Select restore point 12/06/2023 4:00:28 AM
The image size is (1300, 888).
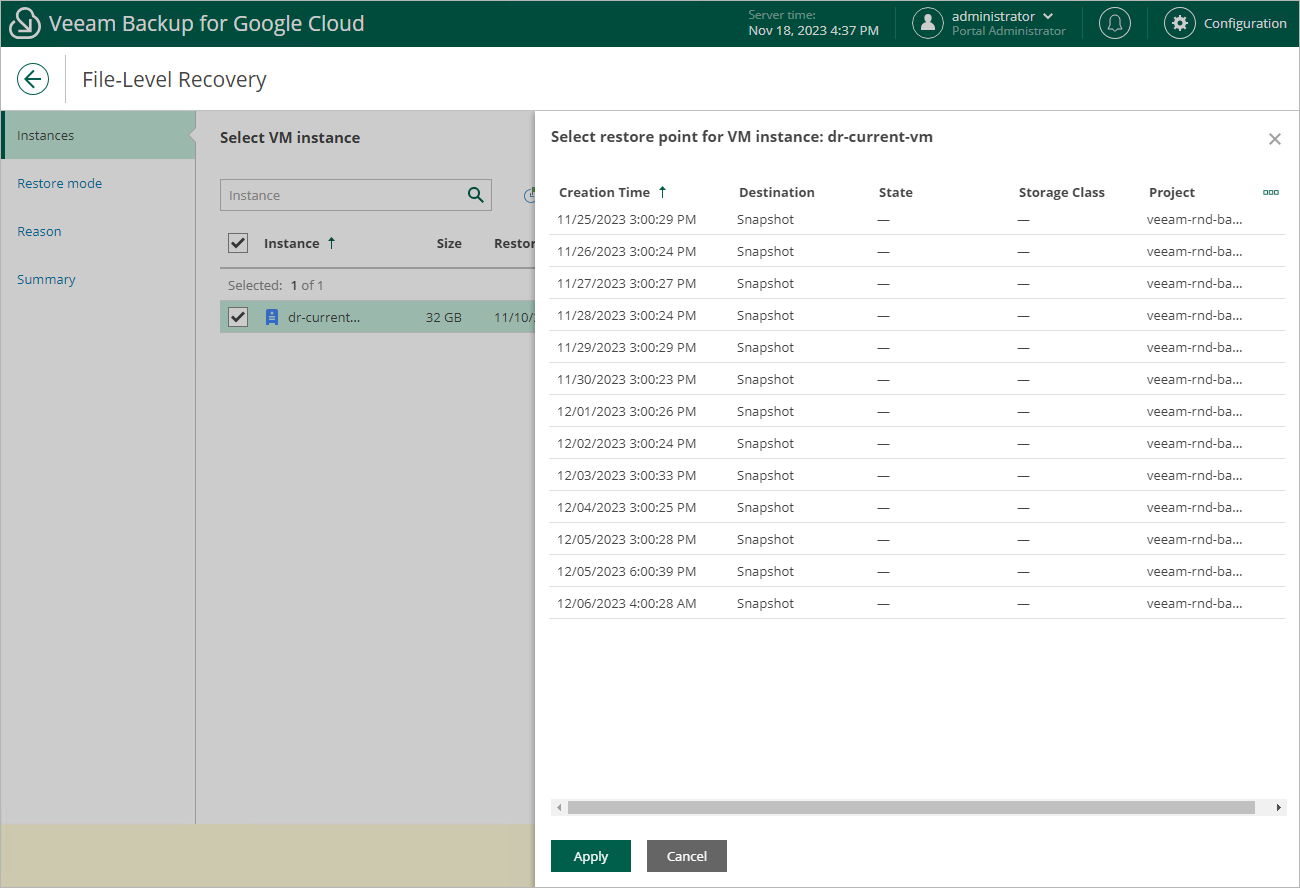pos(917,603)
